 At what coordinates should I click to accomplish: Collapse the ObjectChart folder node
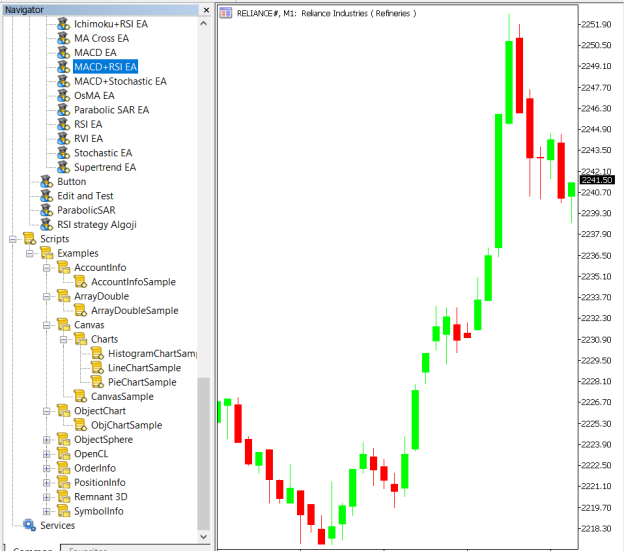coord(47,411)
